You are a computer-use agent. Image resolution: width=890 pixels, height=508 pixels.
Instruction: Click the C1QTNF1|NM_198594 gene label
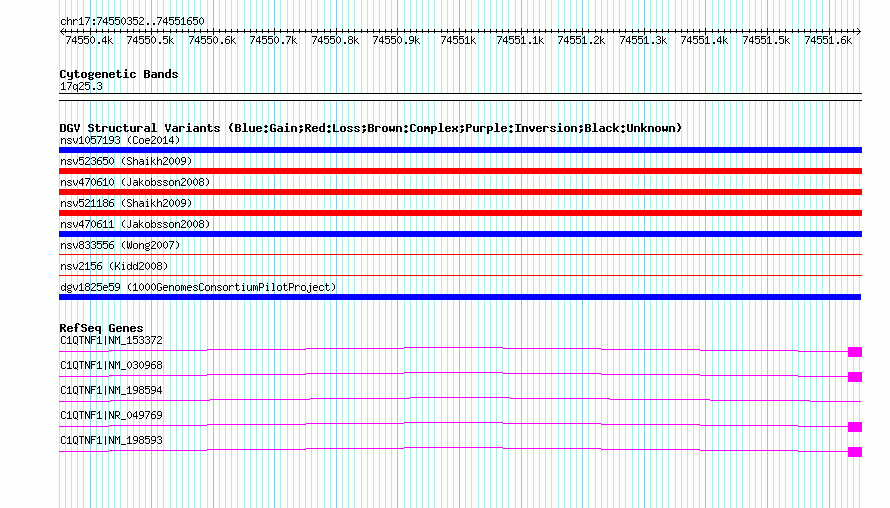[111, 391]
